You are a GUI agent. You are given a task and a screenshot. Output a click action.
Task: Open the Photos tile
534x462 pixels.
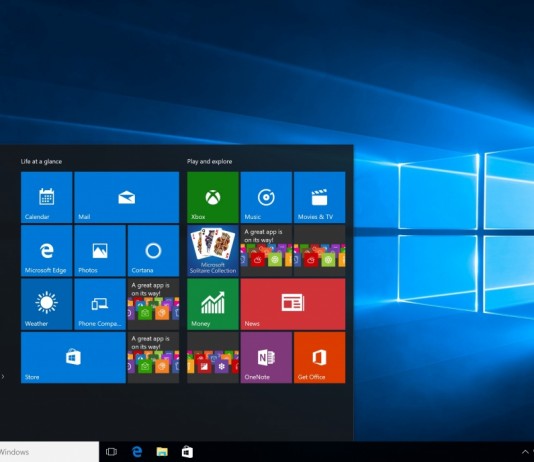100,251
